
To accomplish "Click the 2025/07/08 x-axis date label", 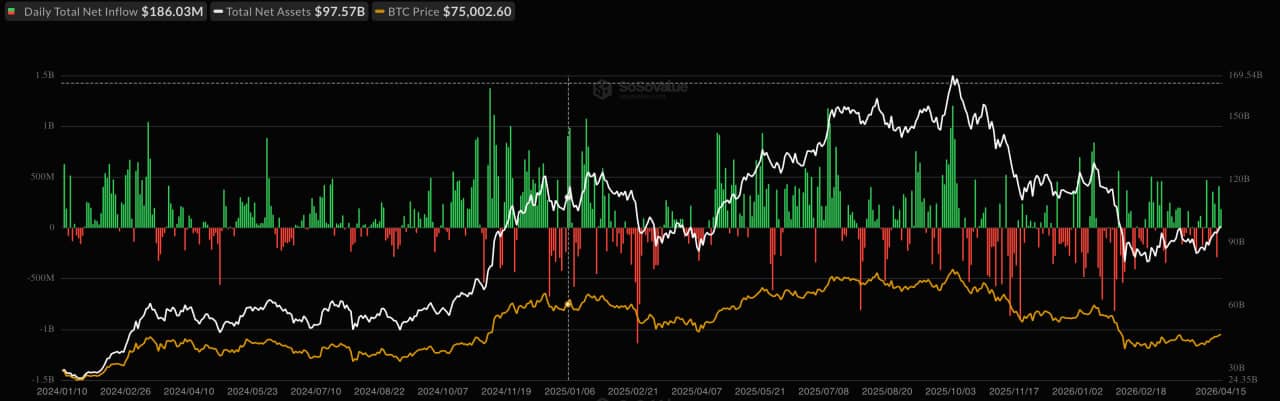I will [823, 394].
